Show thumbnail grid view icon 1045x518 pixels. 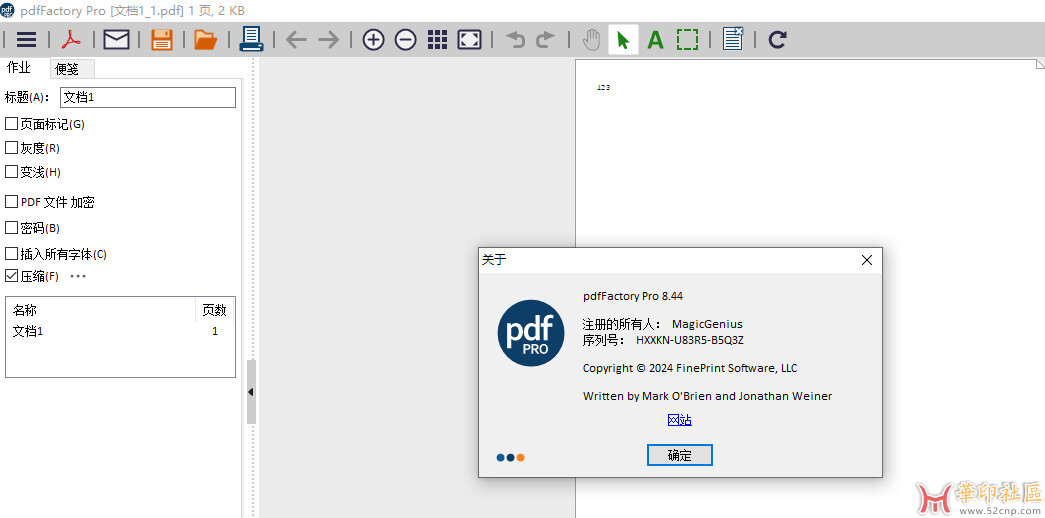point(437,40)
